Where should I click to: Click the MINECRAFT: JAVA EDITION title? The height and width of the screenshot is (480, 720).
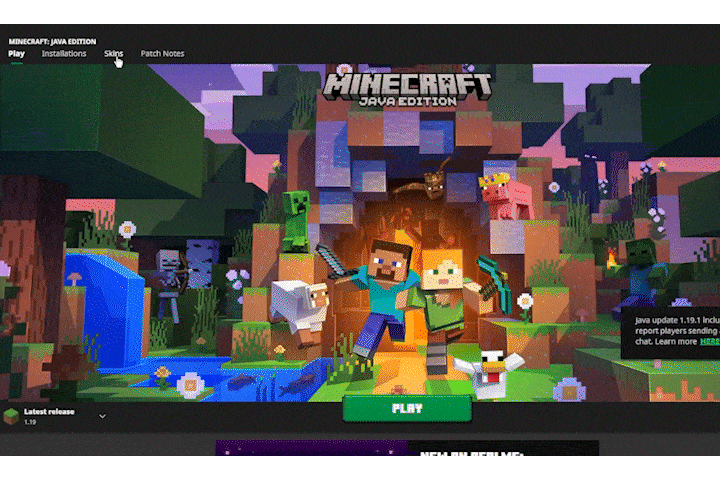[52, 41]
